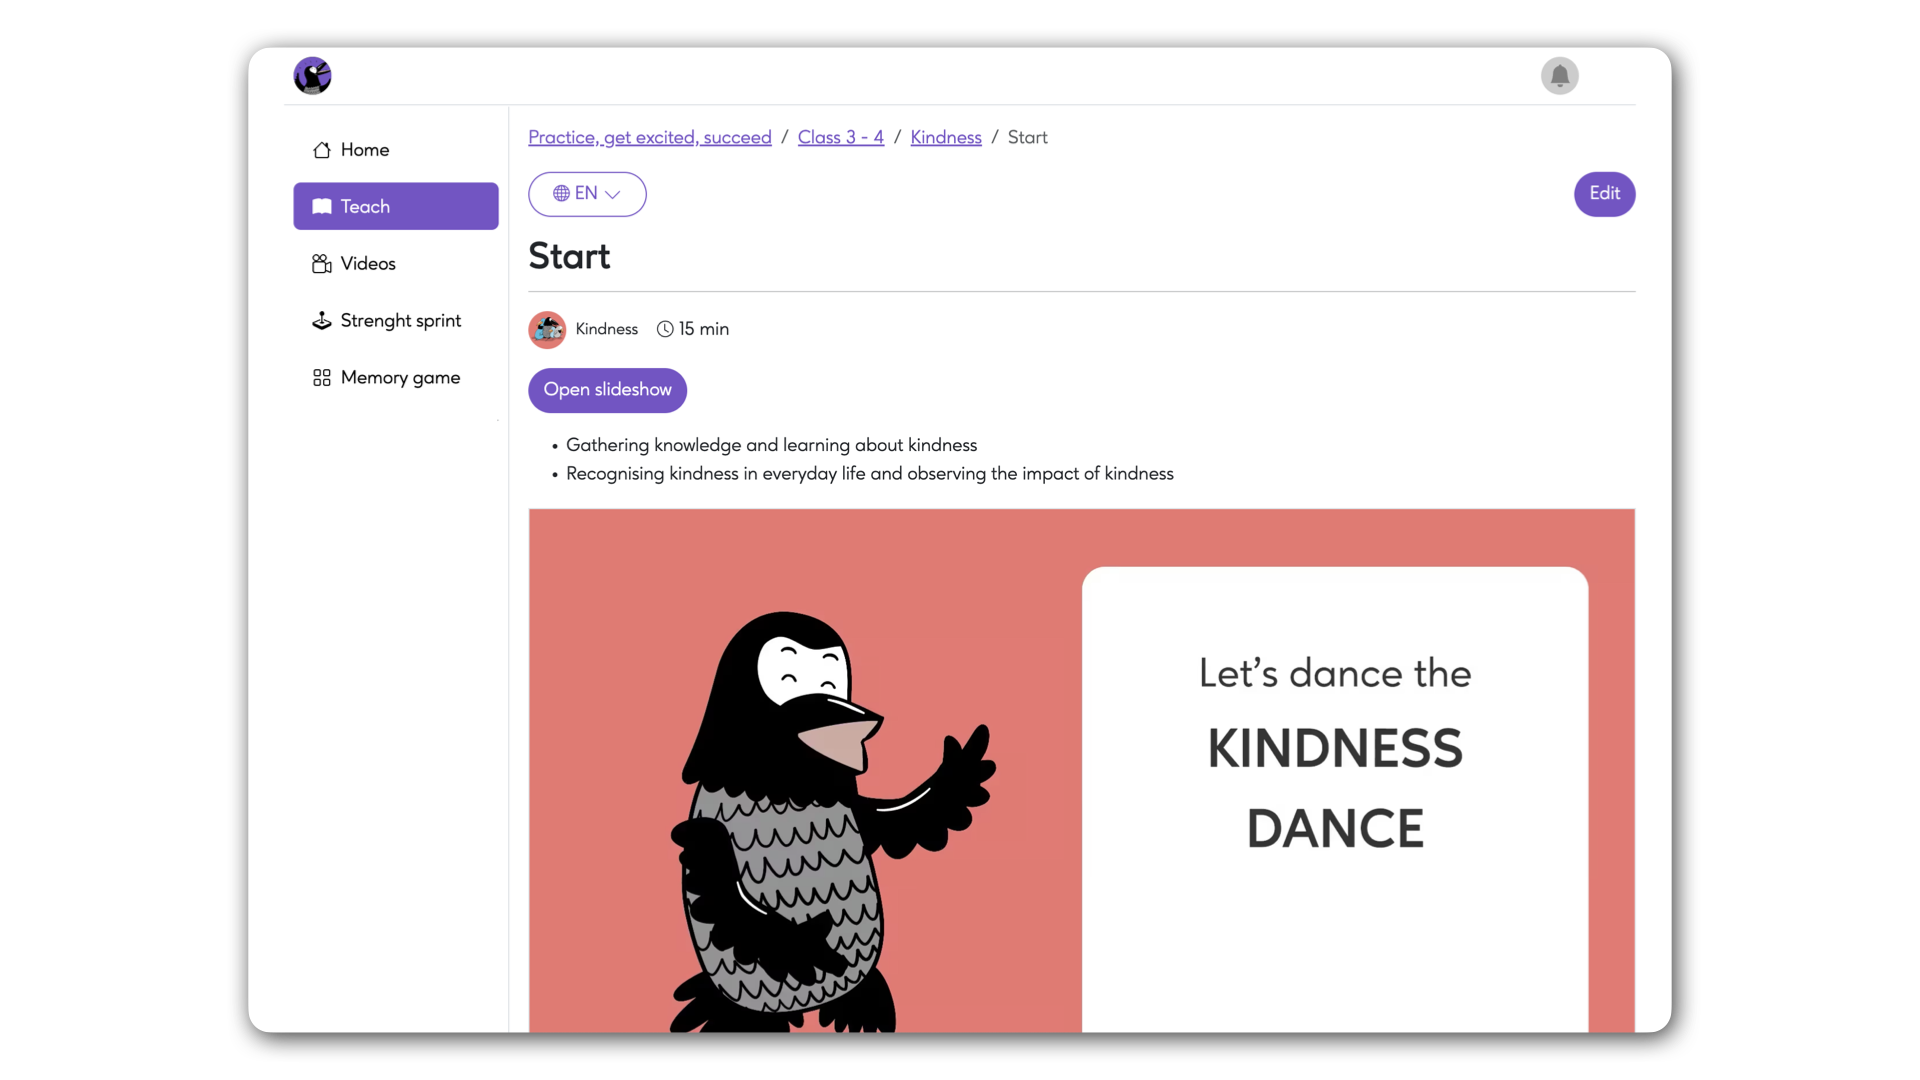1920x1080 pixels.
Task: Follow the Kindness breadcrumb link
Action: click(945, 138)
